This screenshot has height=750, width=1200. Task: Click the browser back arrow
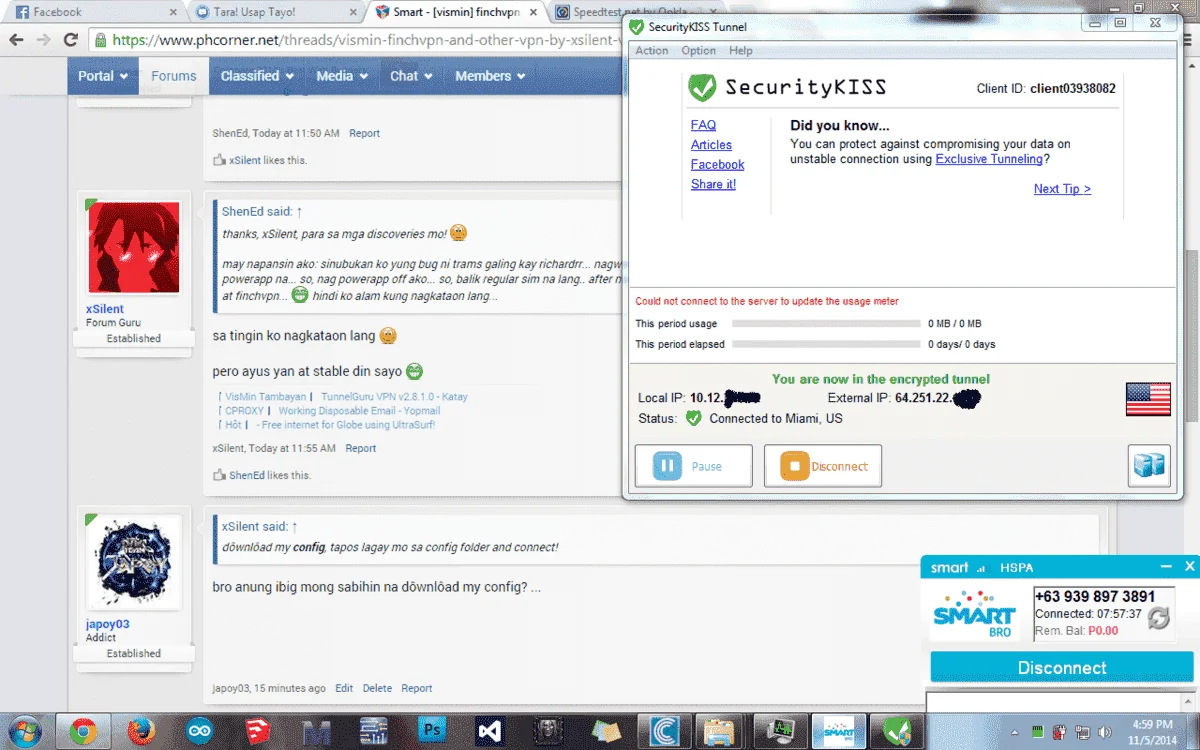(x=16, y=40)
